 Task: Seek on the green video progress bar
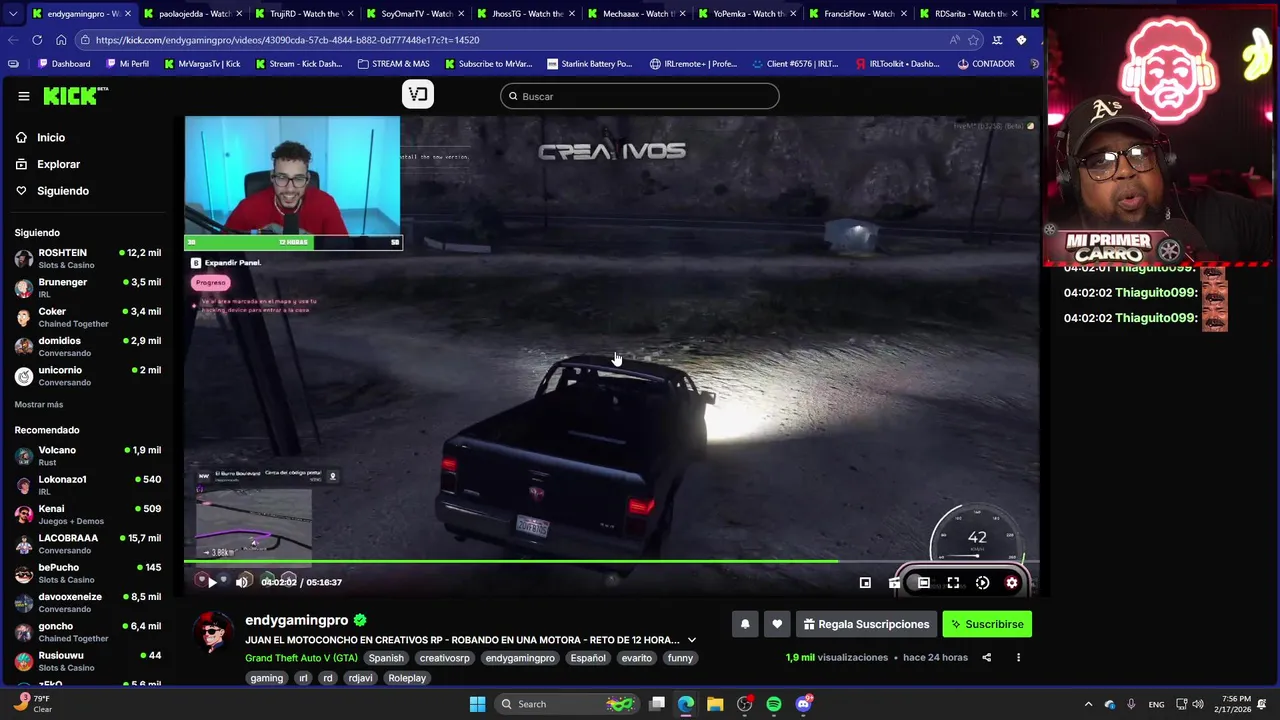pyautogui.click(x=611, y=562)
